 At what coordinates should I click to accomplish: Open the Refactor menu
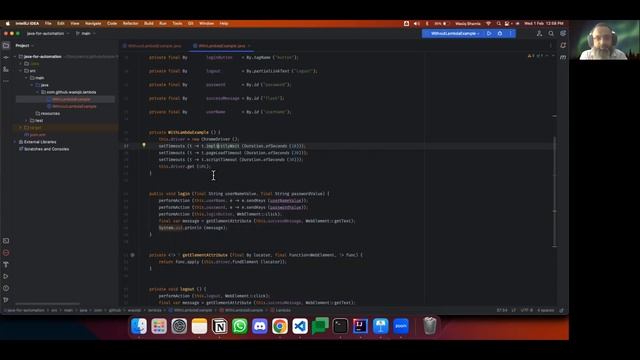pos(131,24)
